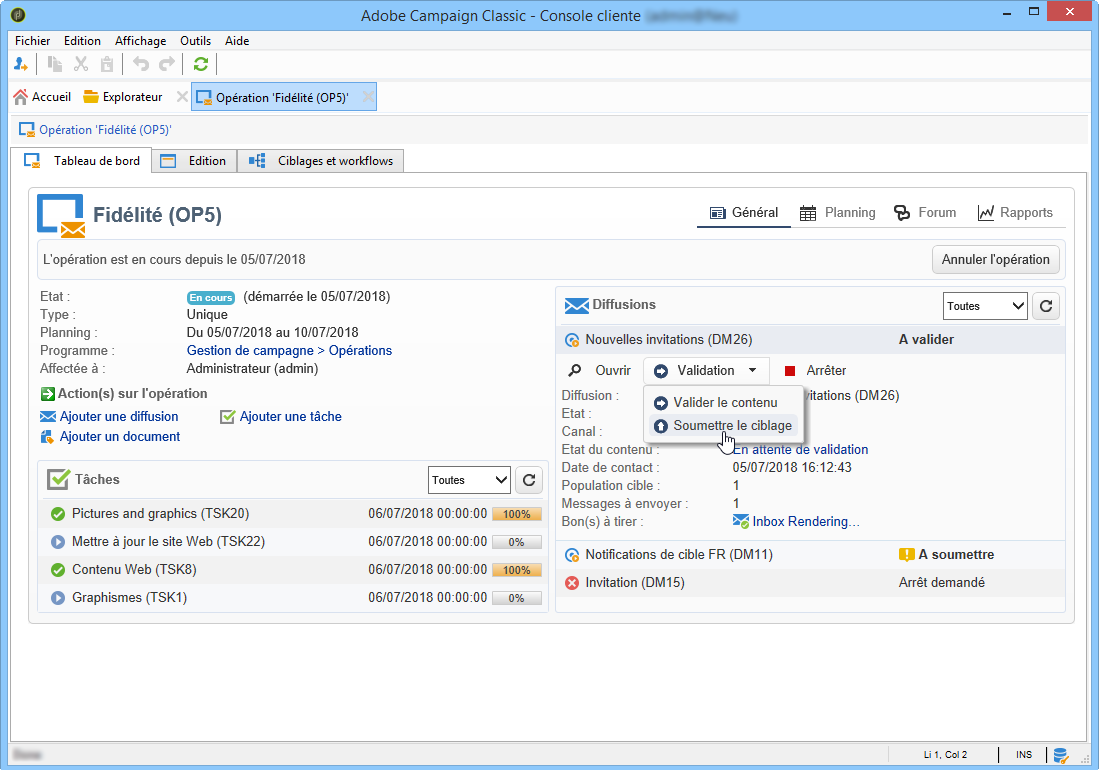This screenshot has width=1101, height=770.
Task: Click play icon for Mettre à jour le site Web
Action: coord(58,542)
